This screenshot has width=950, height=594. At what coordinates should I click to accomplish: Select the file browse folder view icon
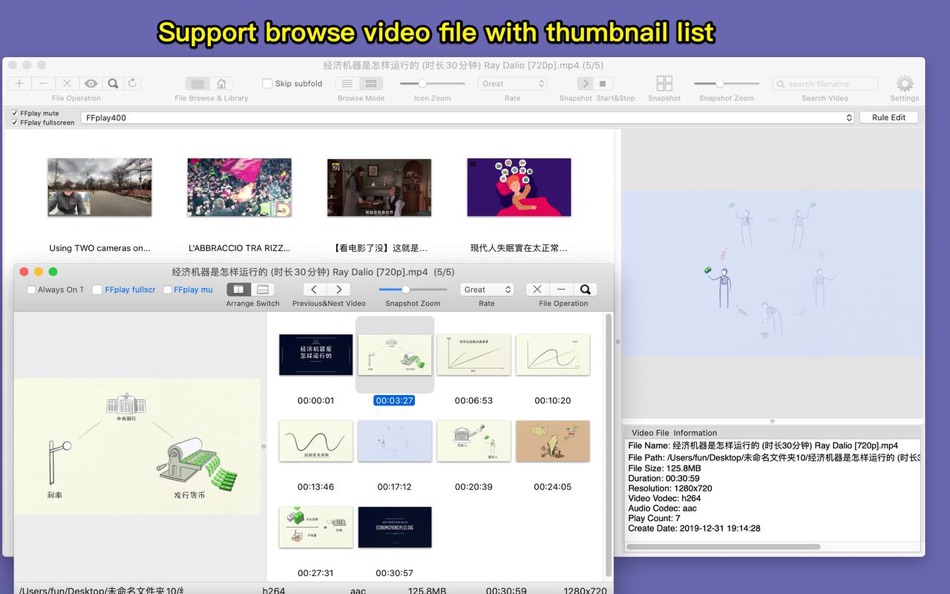[198, 84]
